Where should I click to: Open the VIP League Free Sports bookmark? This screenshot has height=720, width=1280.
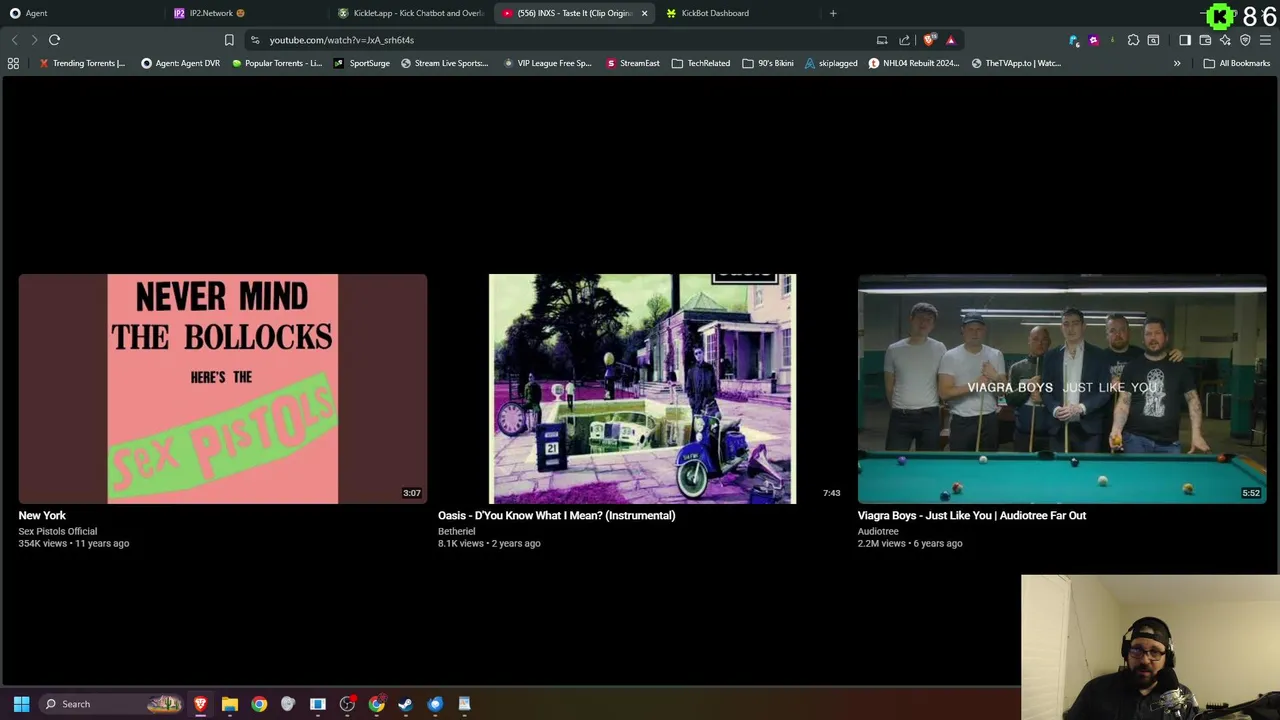pyautogui.click(x=548, y=63)
